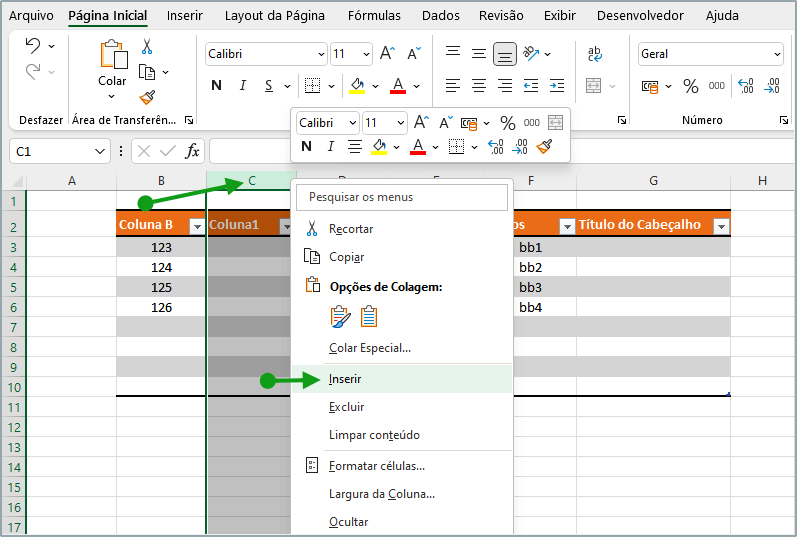797x537 pixels.
Task: Expand the Colar paste options arrow
Action: click(112, 96)
